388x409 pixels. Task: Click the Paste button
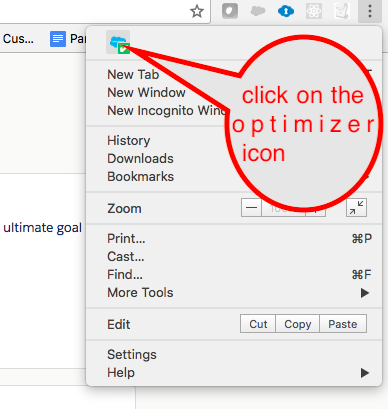coord(343,324)
